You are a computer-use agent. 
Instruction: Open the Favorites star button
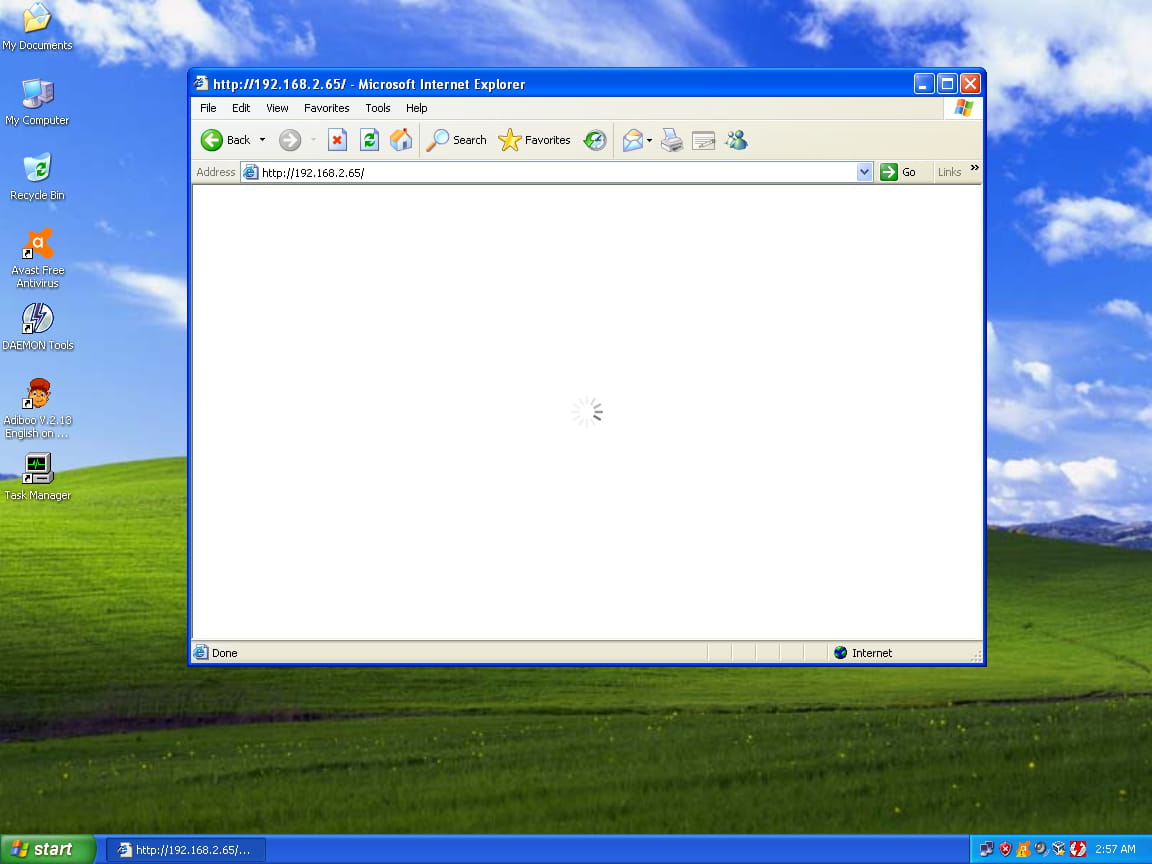[534, 140]
